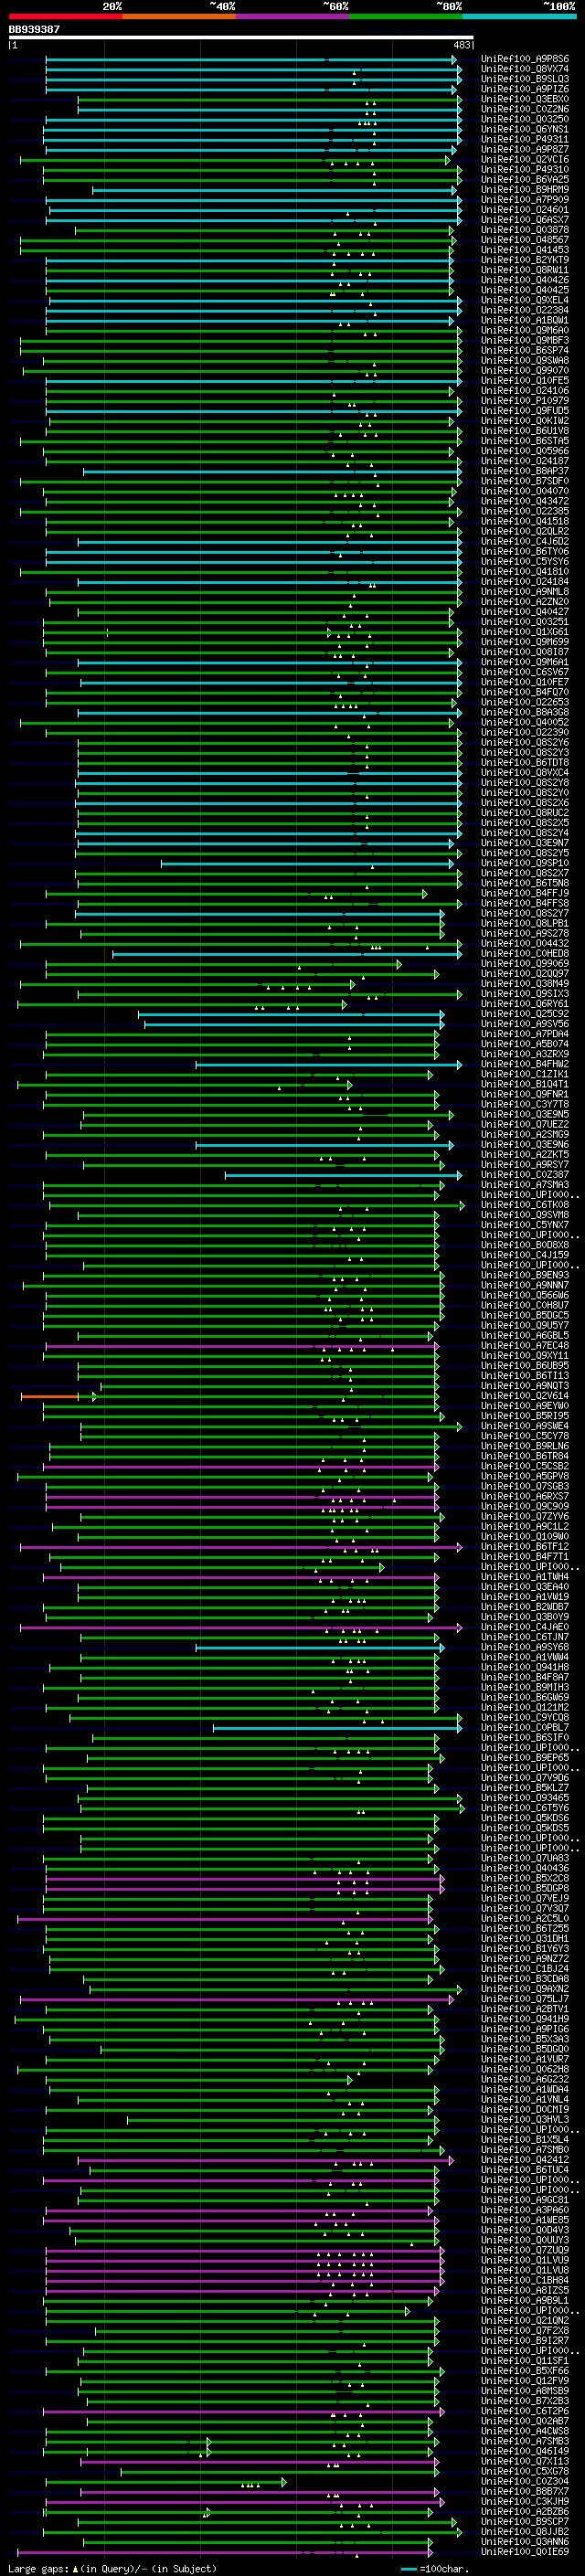585x2576 pixels.
Task: Open hit UniRef100_A9P8S6
Action: 525,59
